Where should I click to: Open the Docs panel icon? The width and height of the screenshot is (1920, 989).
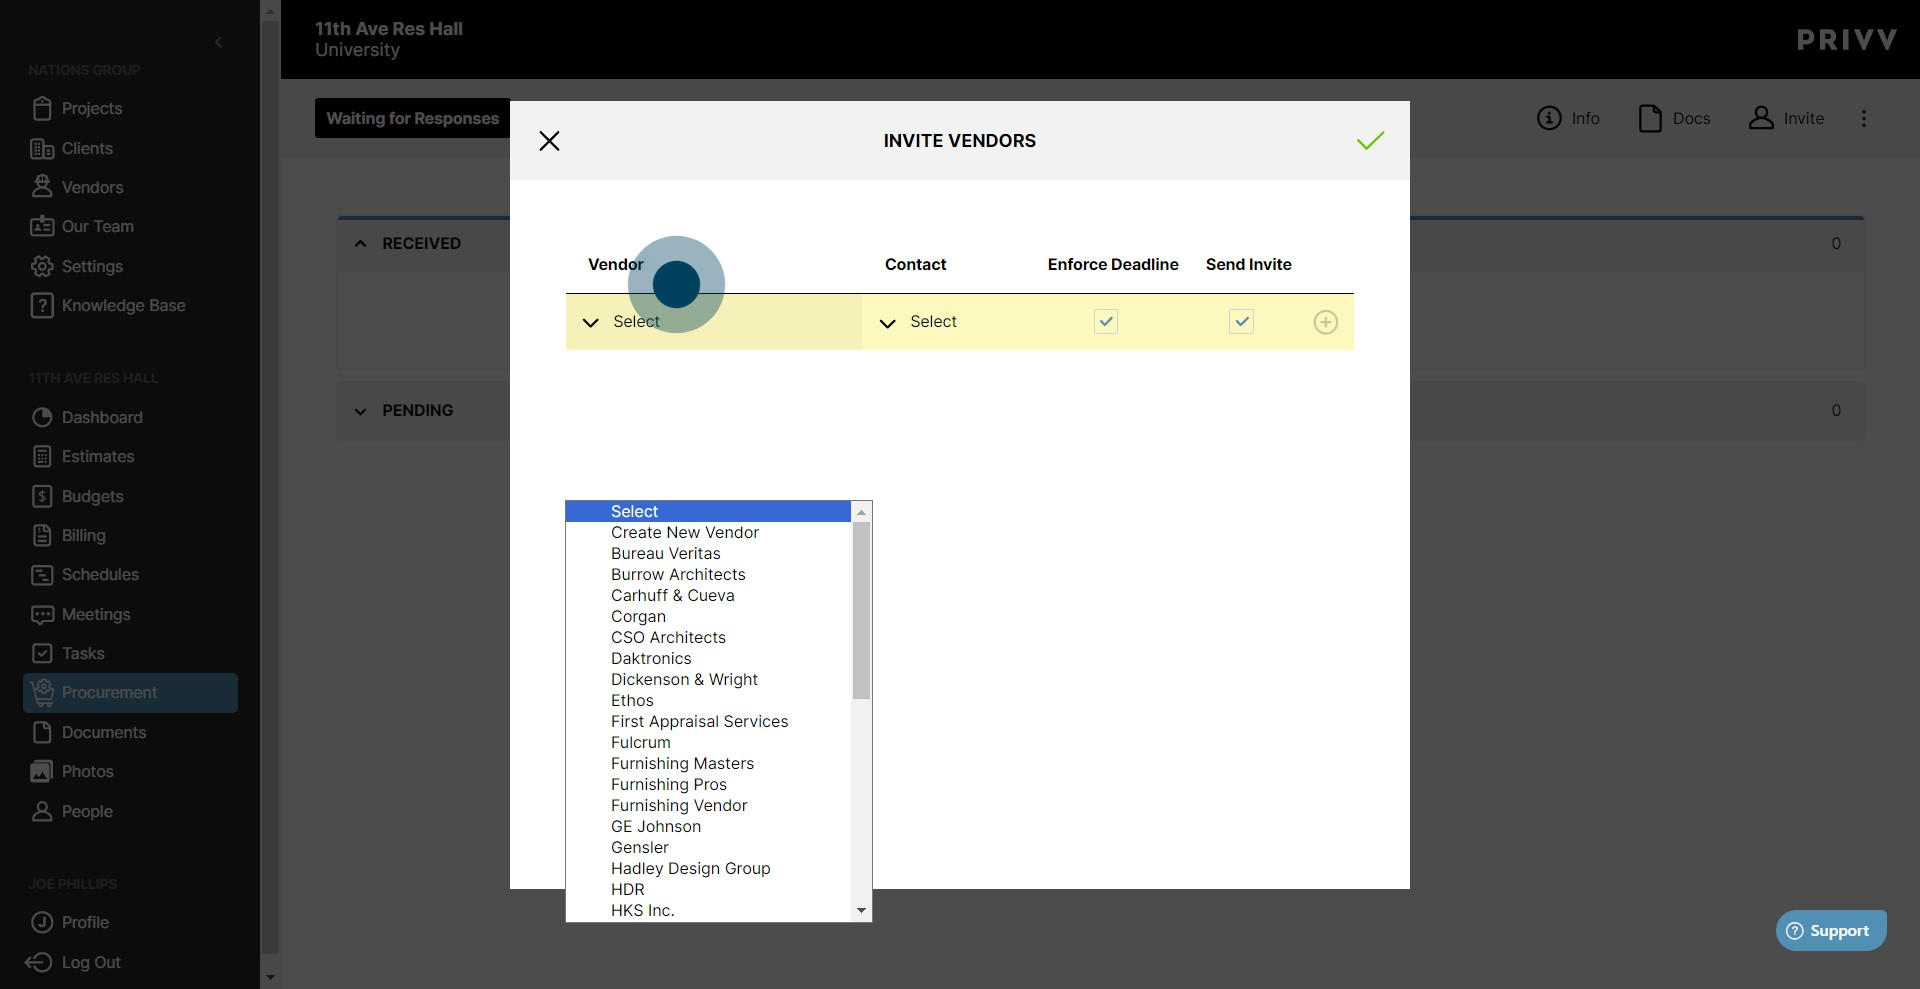coord(1651,118)
